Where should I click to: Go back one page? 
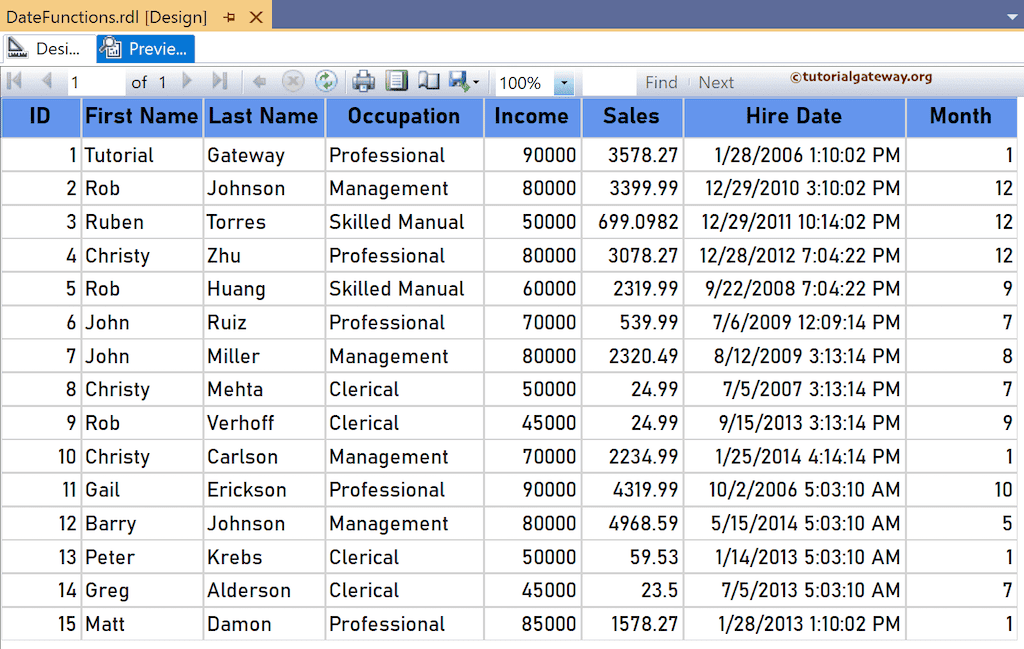pyautogui.click(x=47, y=83)
